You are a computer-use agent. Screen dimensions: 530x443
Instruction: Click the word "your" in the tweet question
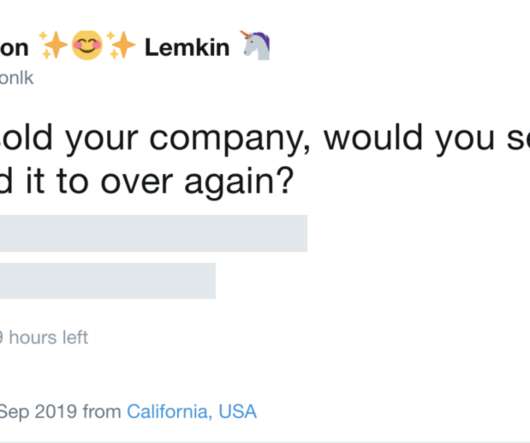pos(101,140)
